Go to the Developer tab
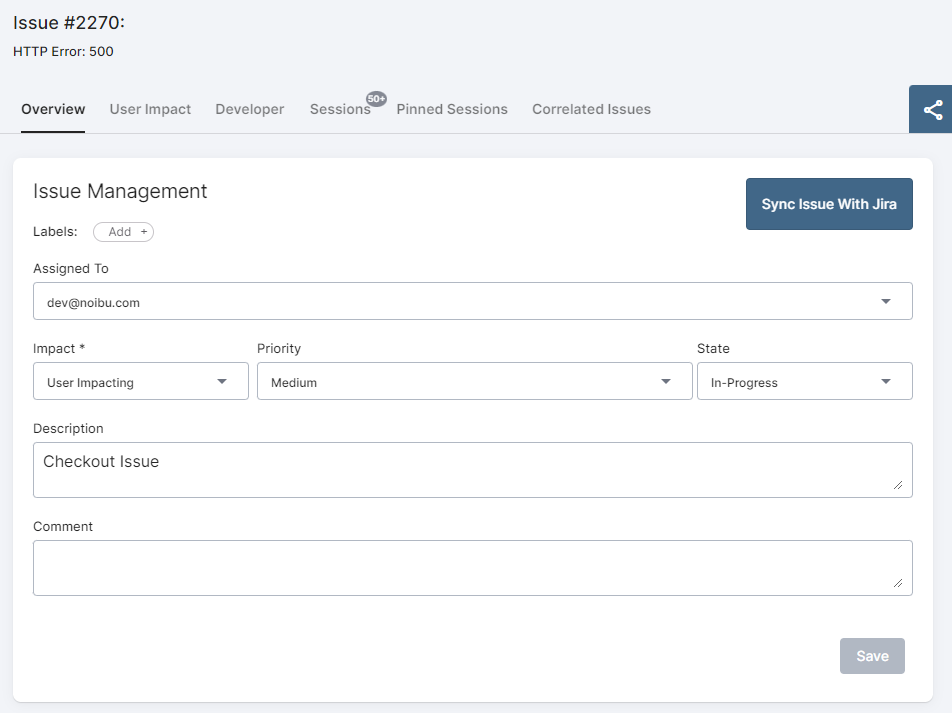This screenshot has width=952, height=713. (x=250, y=109)
